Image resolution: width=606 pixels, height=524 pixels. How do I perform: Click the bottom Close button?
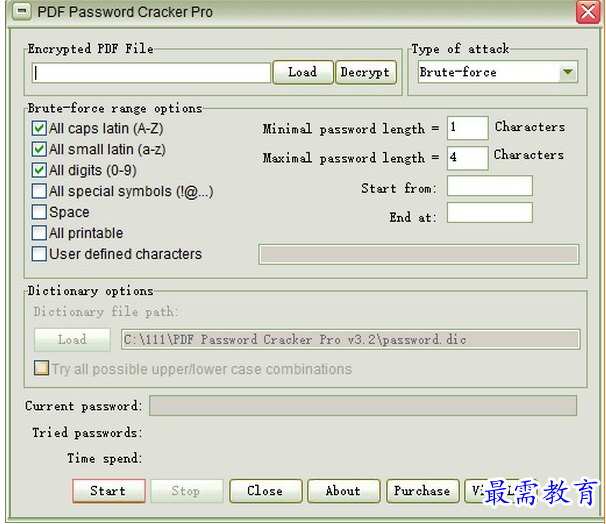[266, 491]
